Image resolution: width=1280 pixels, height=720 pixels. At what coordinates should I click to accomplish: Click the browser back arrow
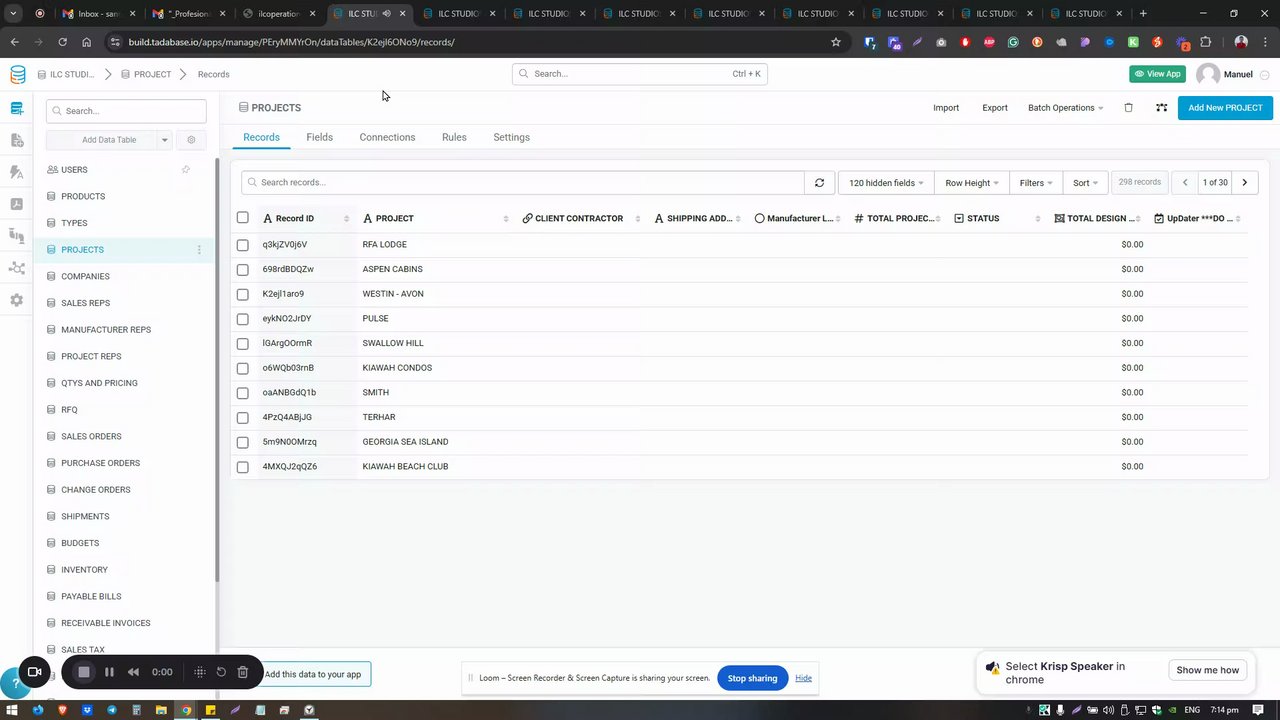[14, 42]
